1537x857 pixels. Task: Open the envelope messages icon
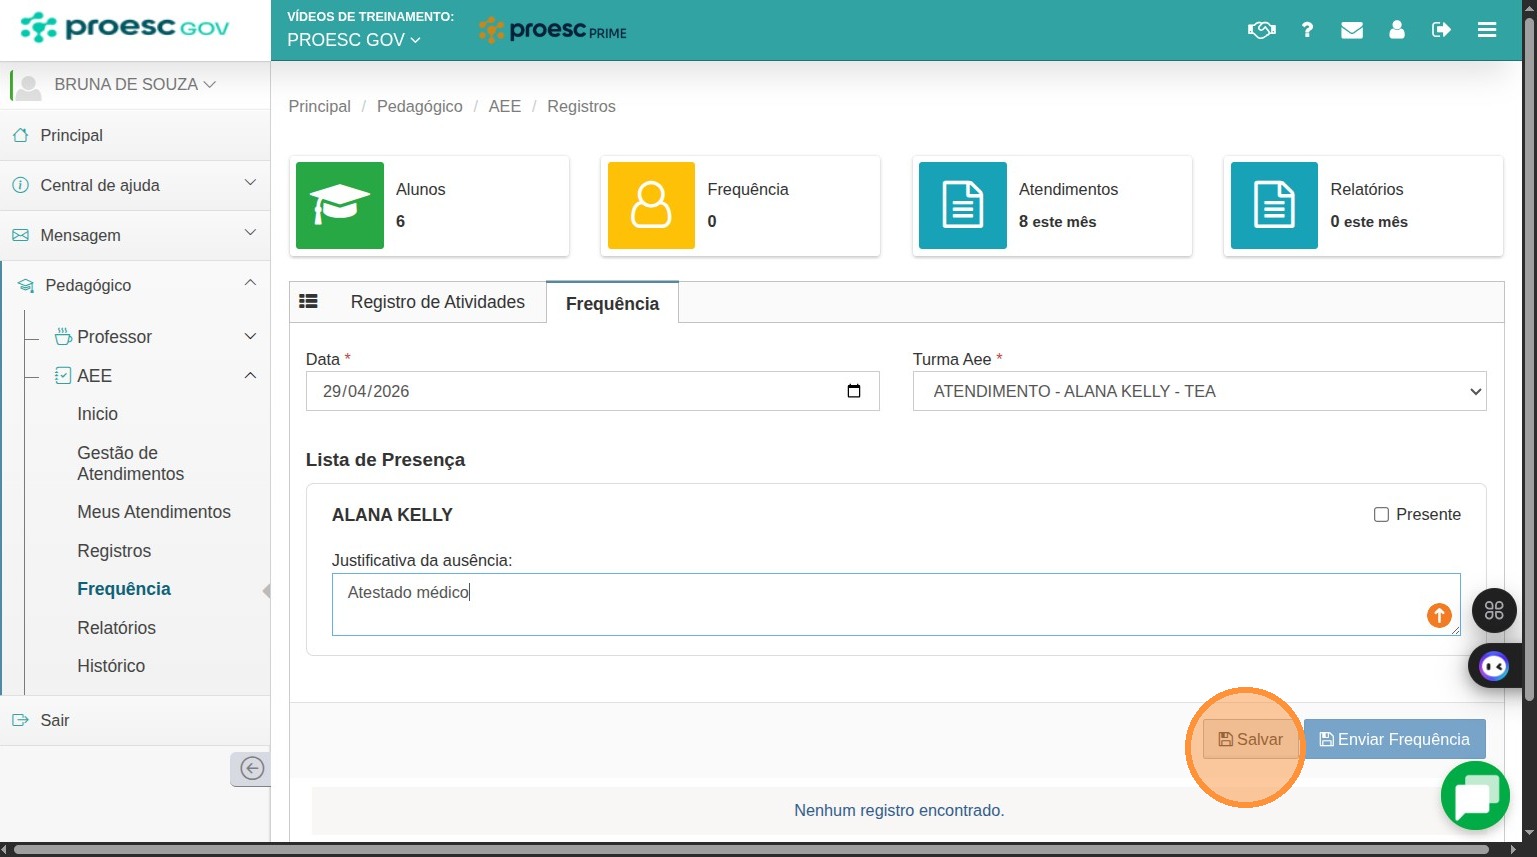tap(1352, 30)
